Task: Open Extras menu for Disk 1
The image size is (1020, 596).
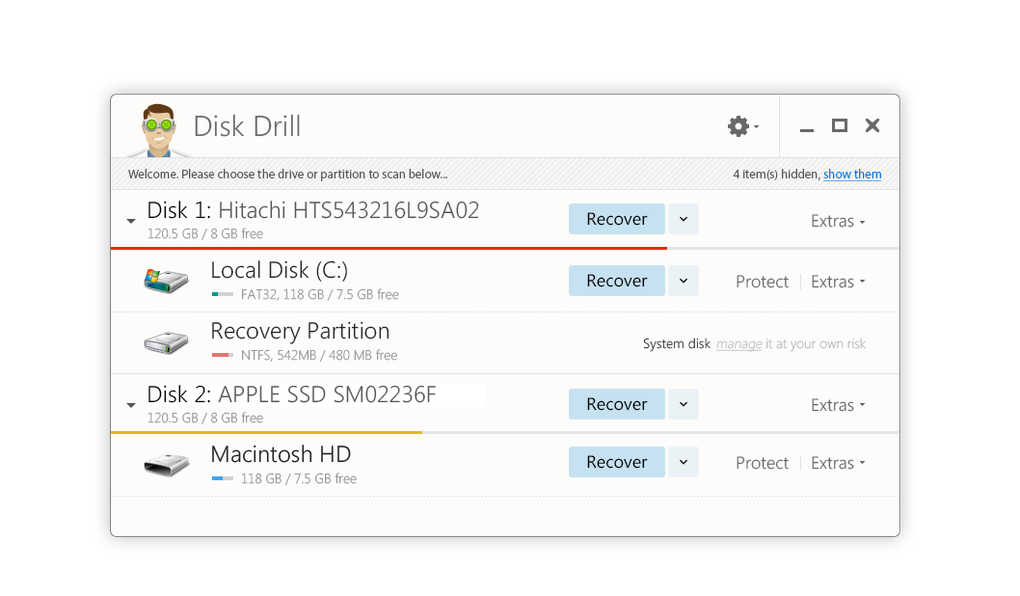Action: point(838,221)
